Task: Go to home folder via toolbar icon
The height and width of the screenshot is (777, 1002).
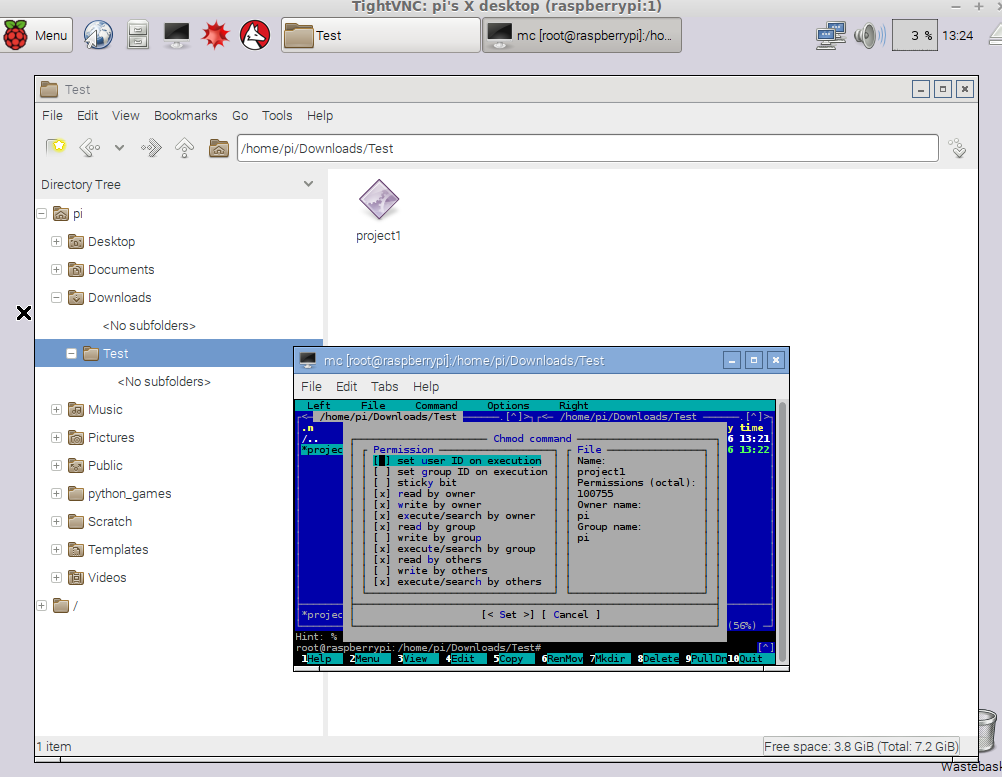Action: click(218, 149)
